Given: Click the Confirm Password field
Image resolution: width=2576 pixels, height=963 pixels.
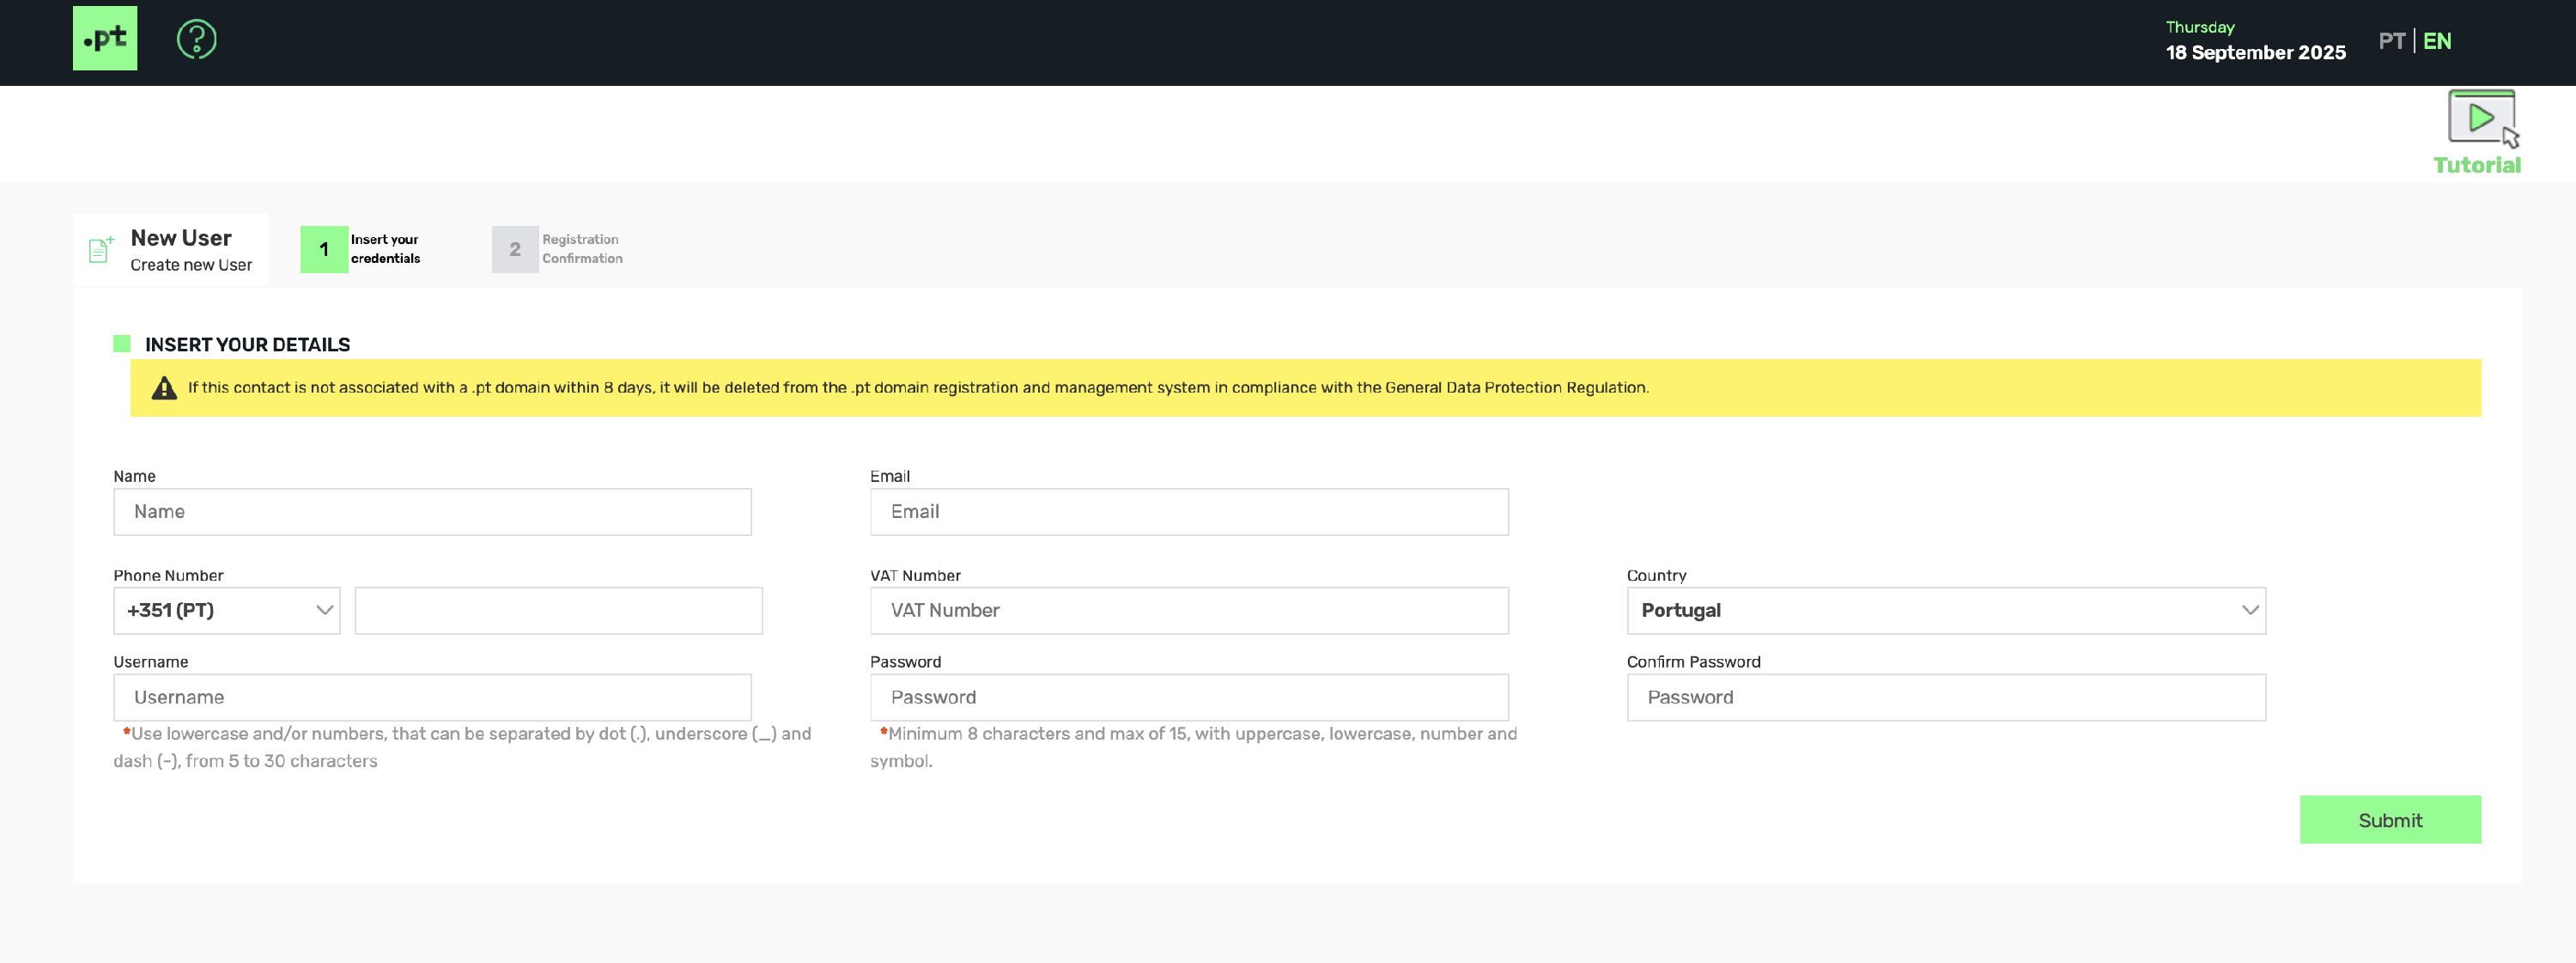Looking at the screenshot, I should [1945, 697].
